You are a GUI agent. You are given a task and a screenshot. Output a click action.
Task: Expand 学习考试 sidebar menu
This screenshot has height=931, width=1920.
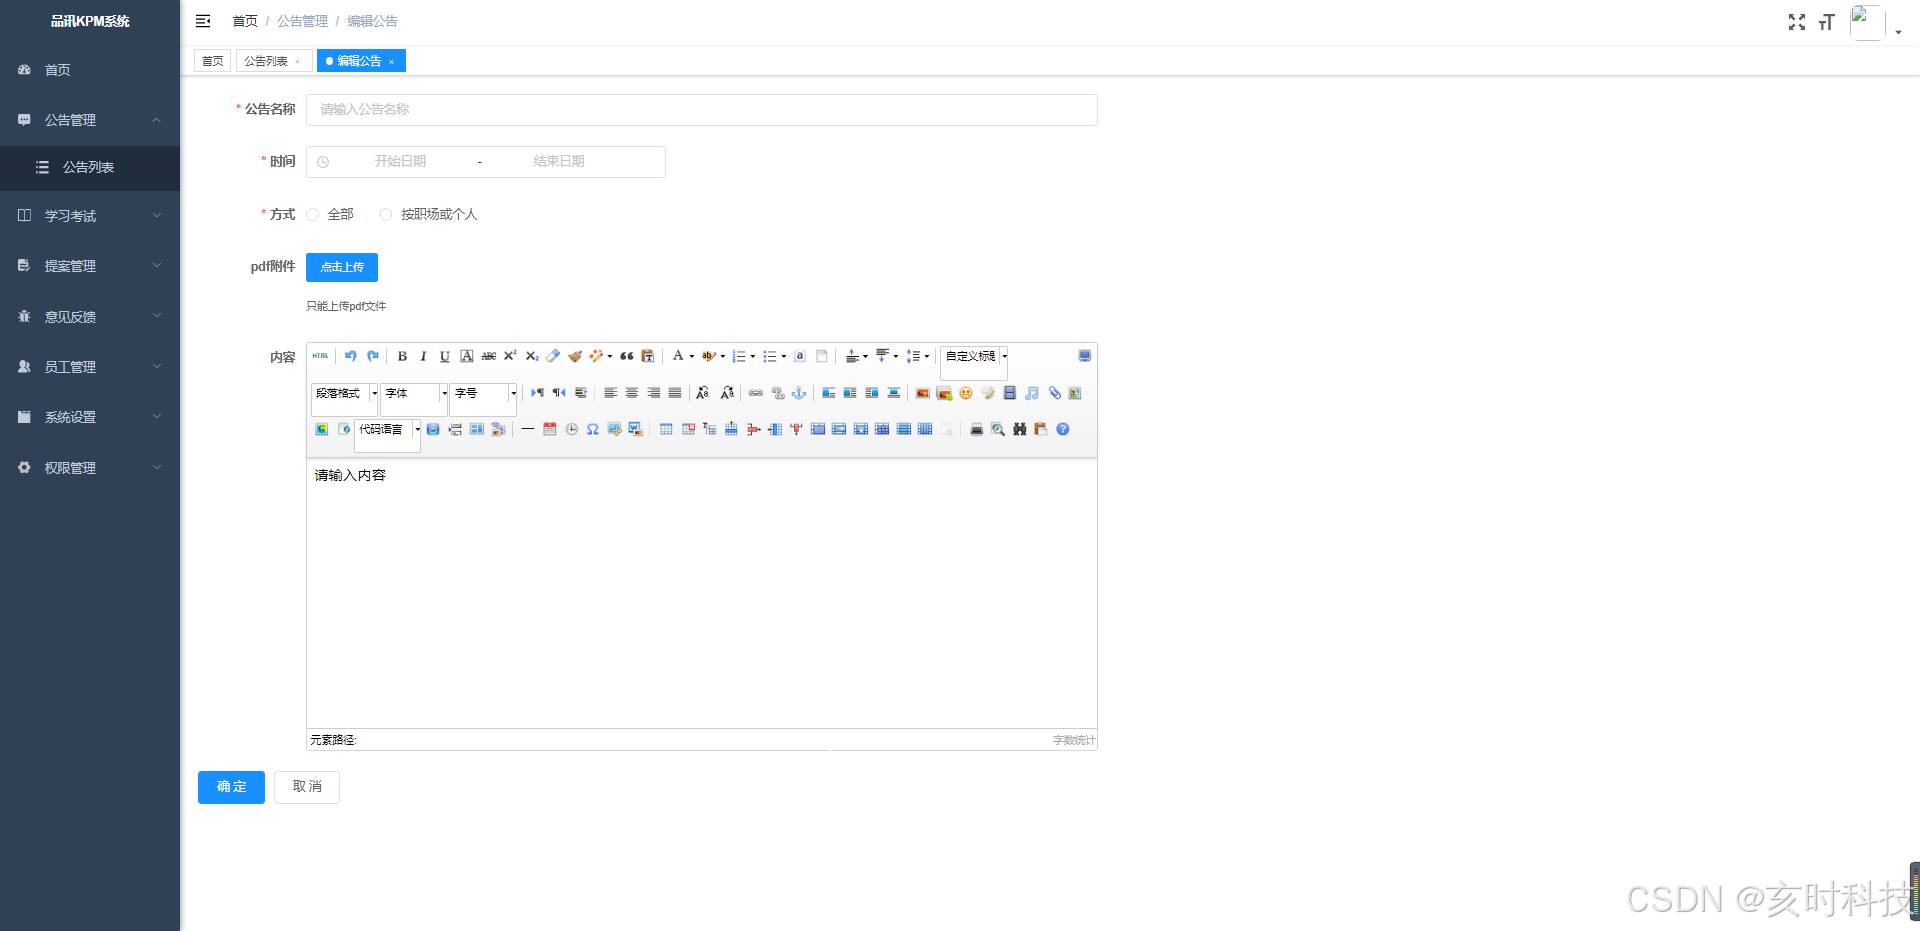pyautogui.click(x=90, y=216)
